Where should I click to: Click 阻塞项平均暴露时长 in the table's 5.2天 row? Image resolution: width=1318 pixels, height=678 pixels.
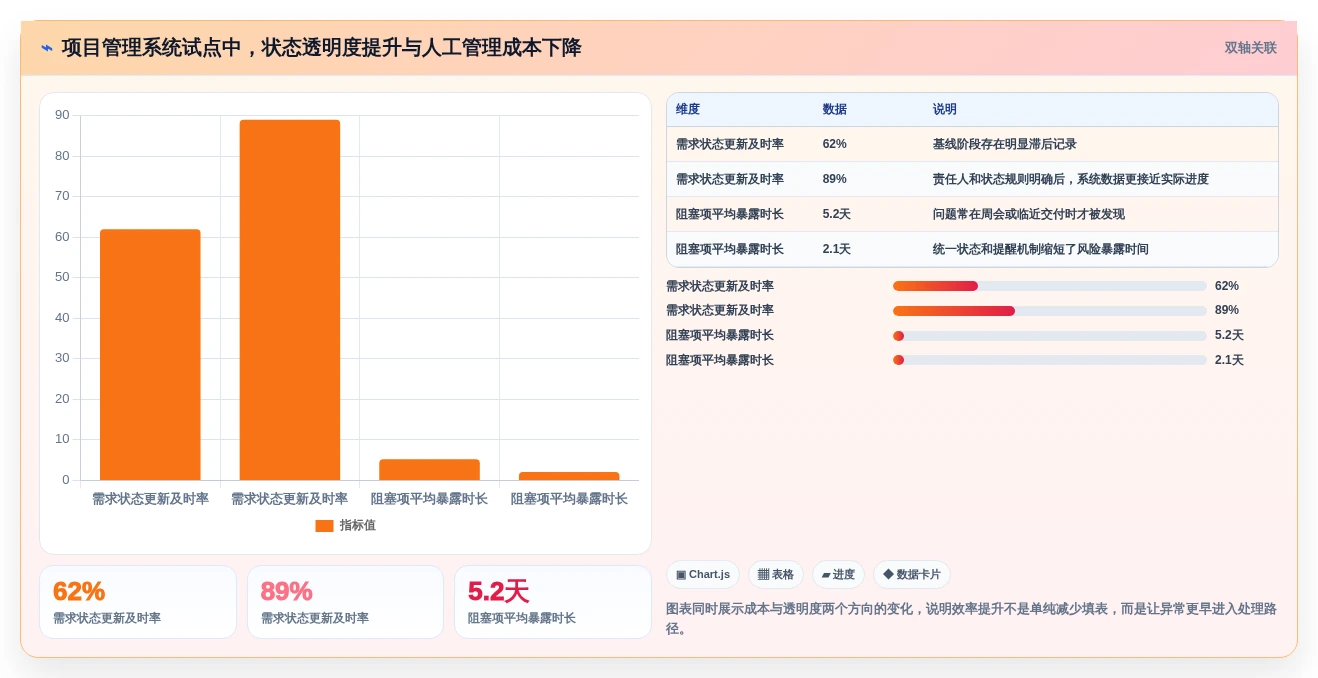(730, 214)
